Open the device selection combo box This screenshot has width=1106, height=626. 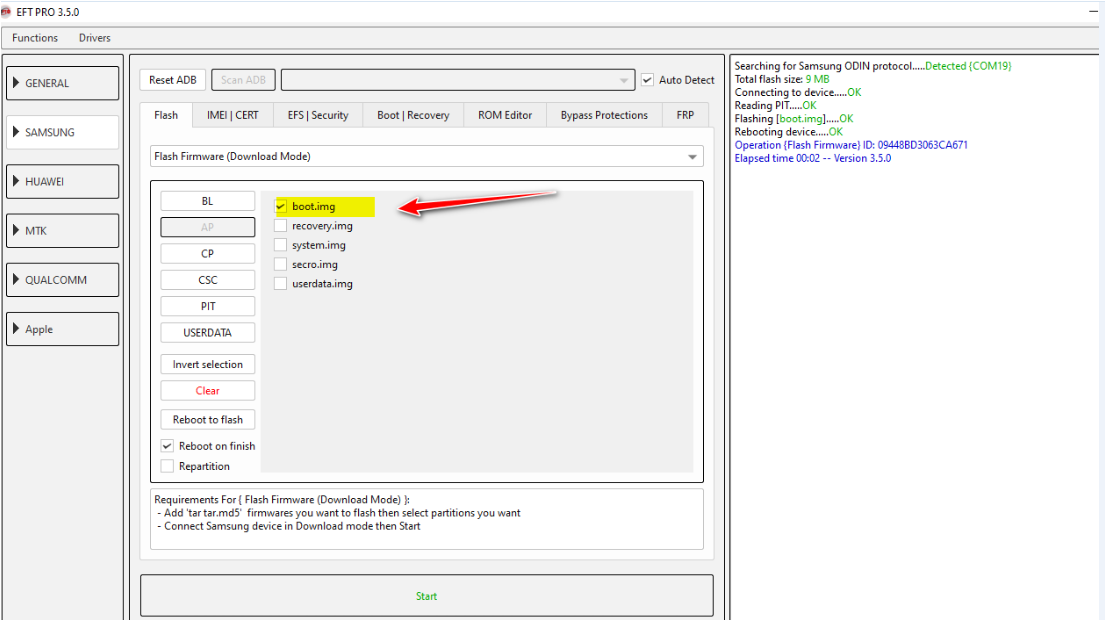pyautogui.click(x=458, y=80)
